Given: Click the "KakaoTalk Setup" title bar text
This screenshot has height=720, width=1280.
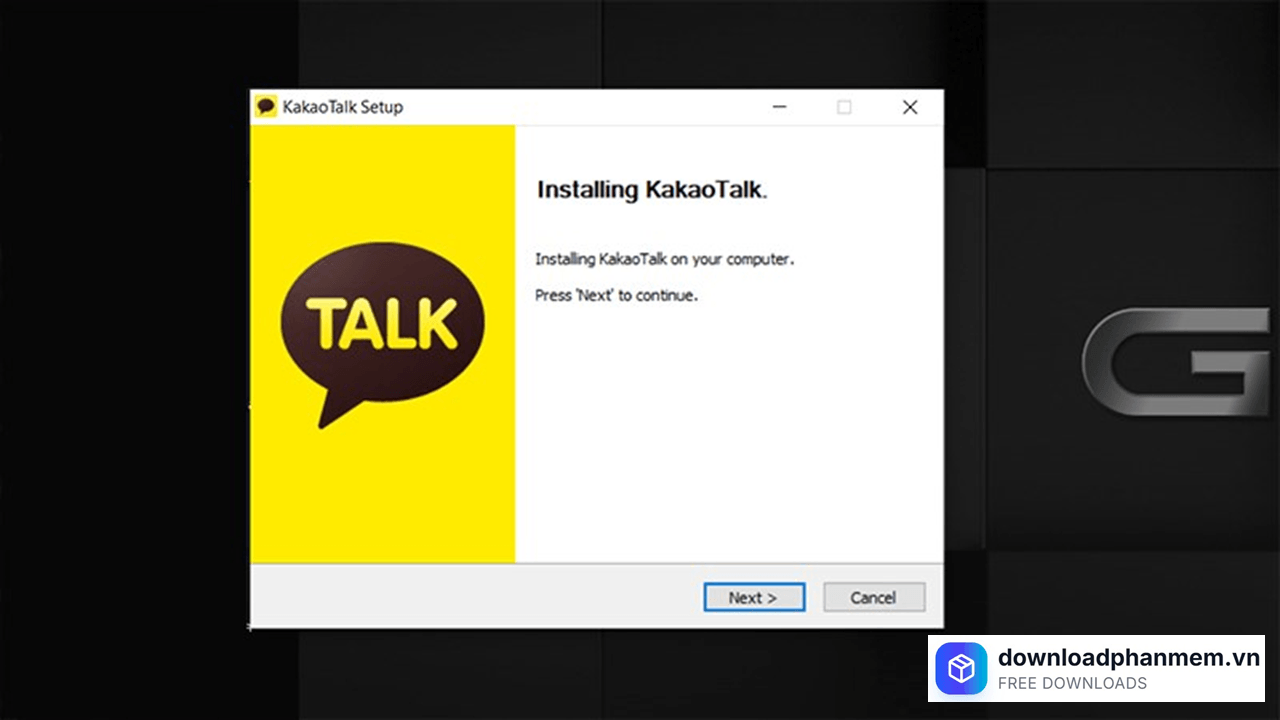Looking at the screenshot, I should 343,107.
